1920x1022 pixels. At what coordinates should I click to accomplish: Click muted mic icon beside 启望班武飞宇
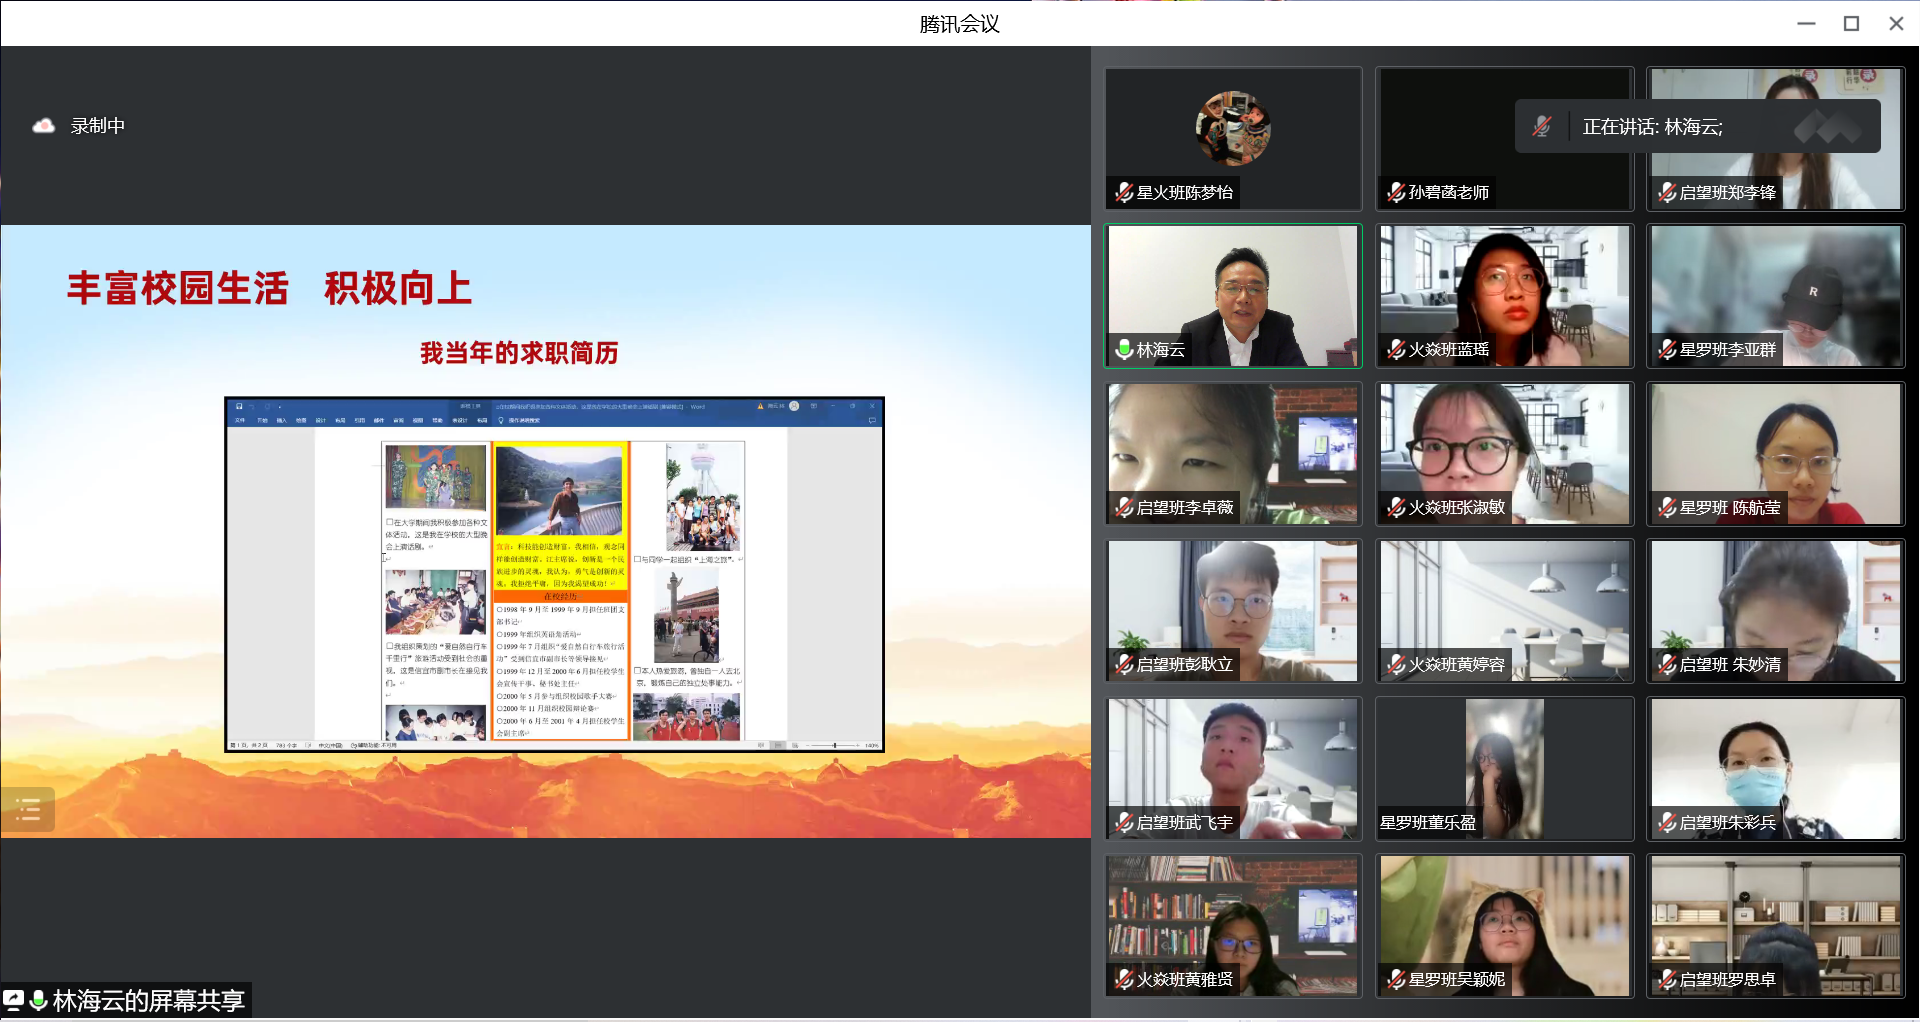pos(1124,822)
